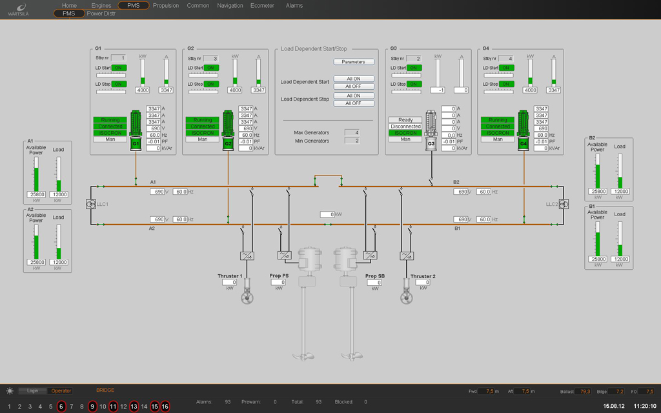Switch to the Propulsion menu tab
Image resolution: width=661 pixels, height=413 pixels.
[x=167, y=5]
